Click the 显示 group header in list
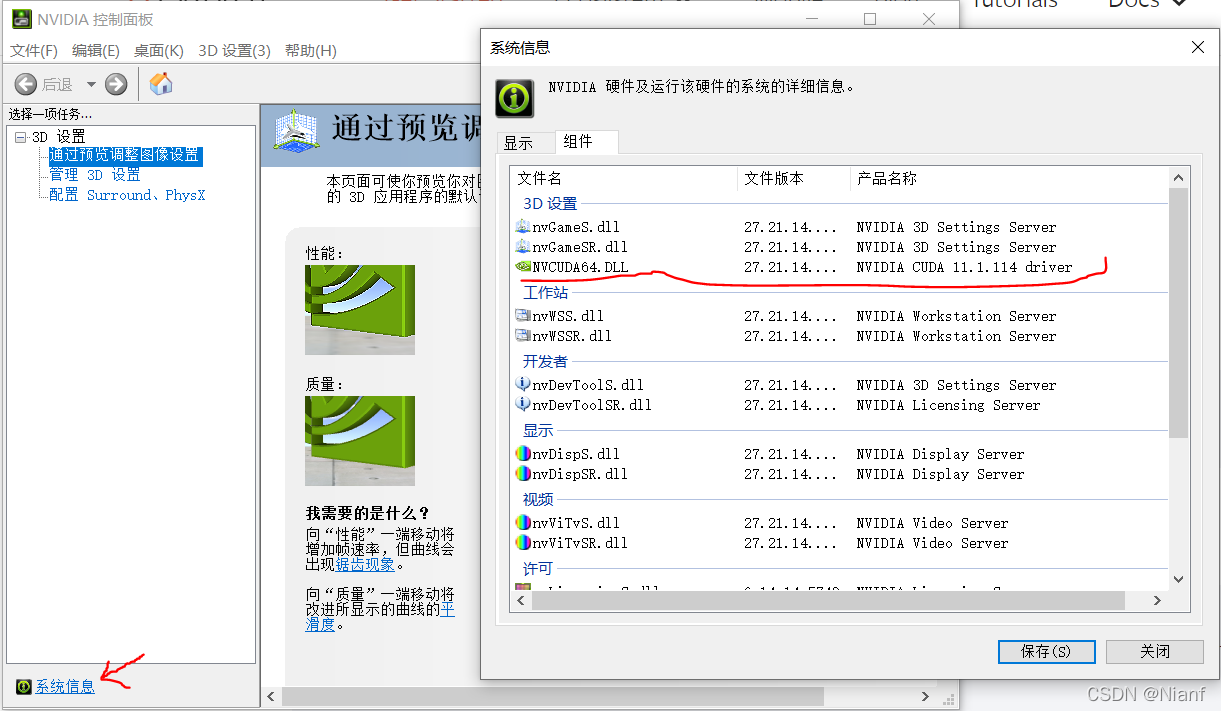1221x711 pixels. coord(538,431)
